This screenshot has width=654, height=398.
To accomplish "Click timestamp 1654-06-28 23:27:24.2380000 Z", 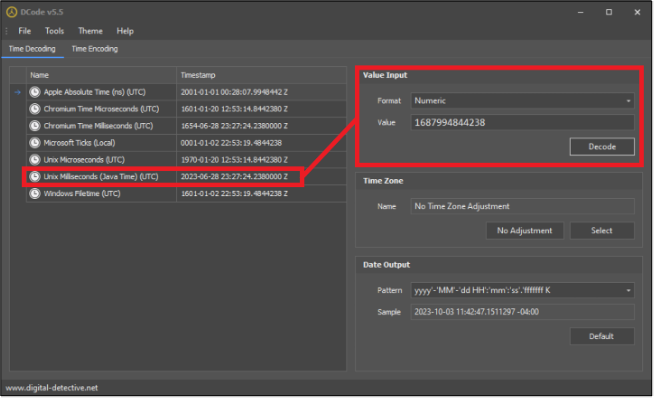I will [234, 126].
